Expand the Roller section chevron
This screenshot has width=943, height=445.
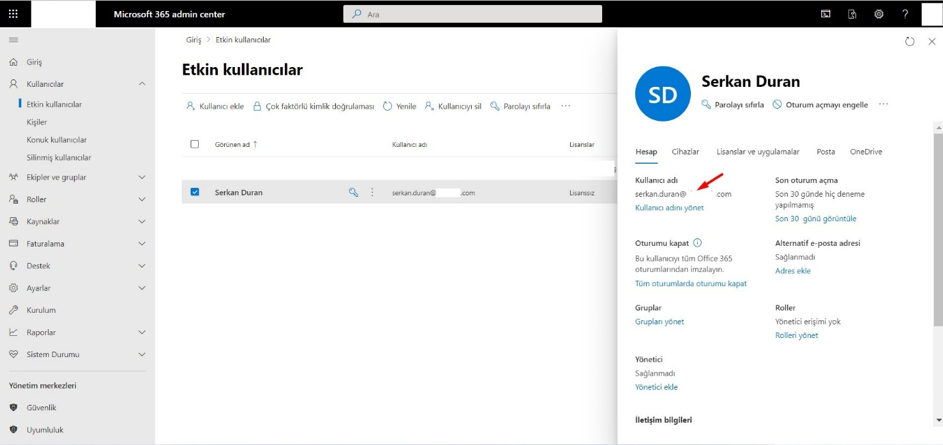[x=142, y=199]
